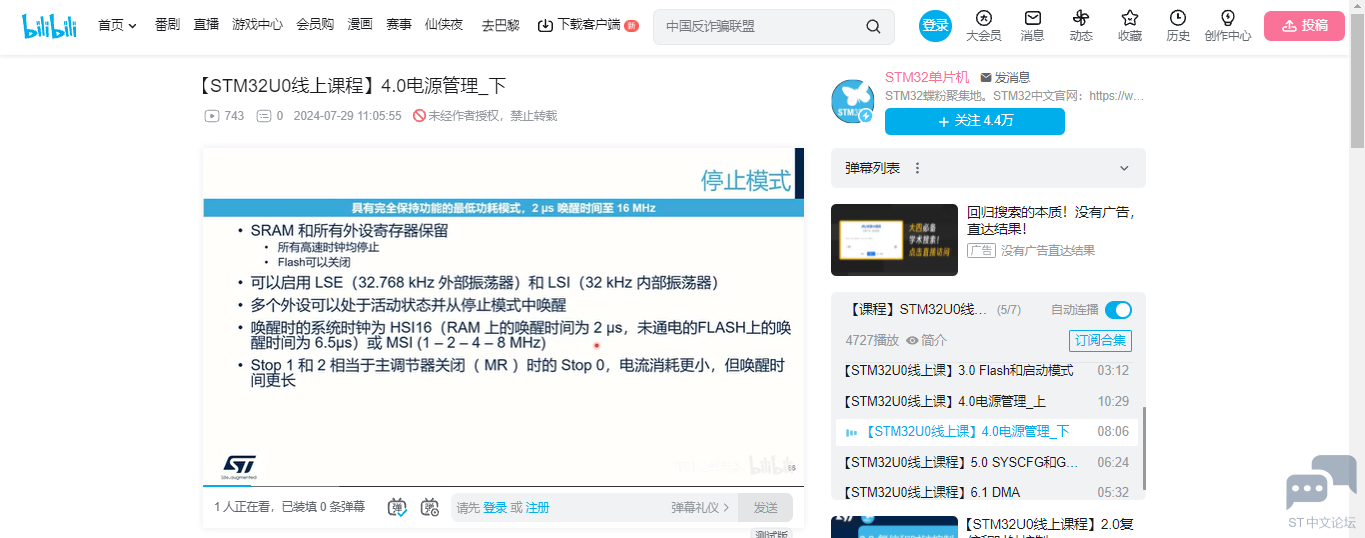
Task: Click the 关注 4.4万 follow button
Action: pyautogui.click(x=975, y=121)
